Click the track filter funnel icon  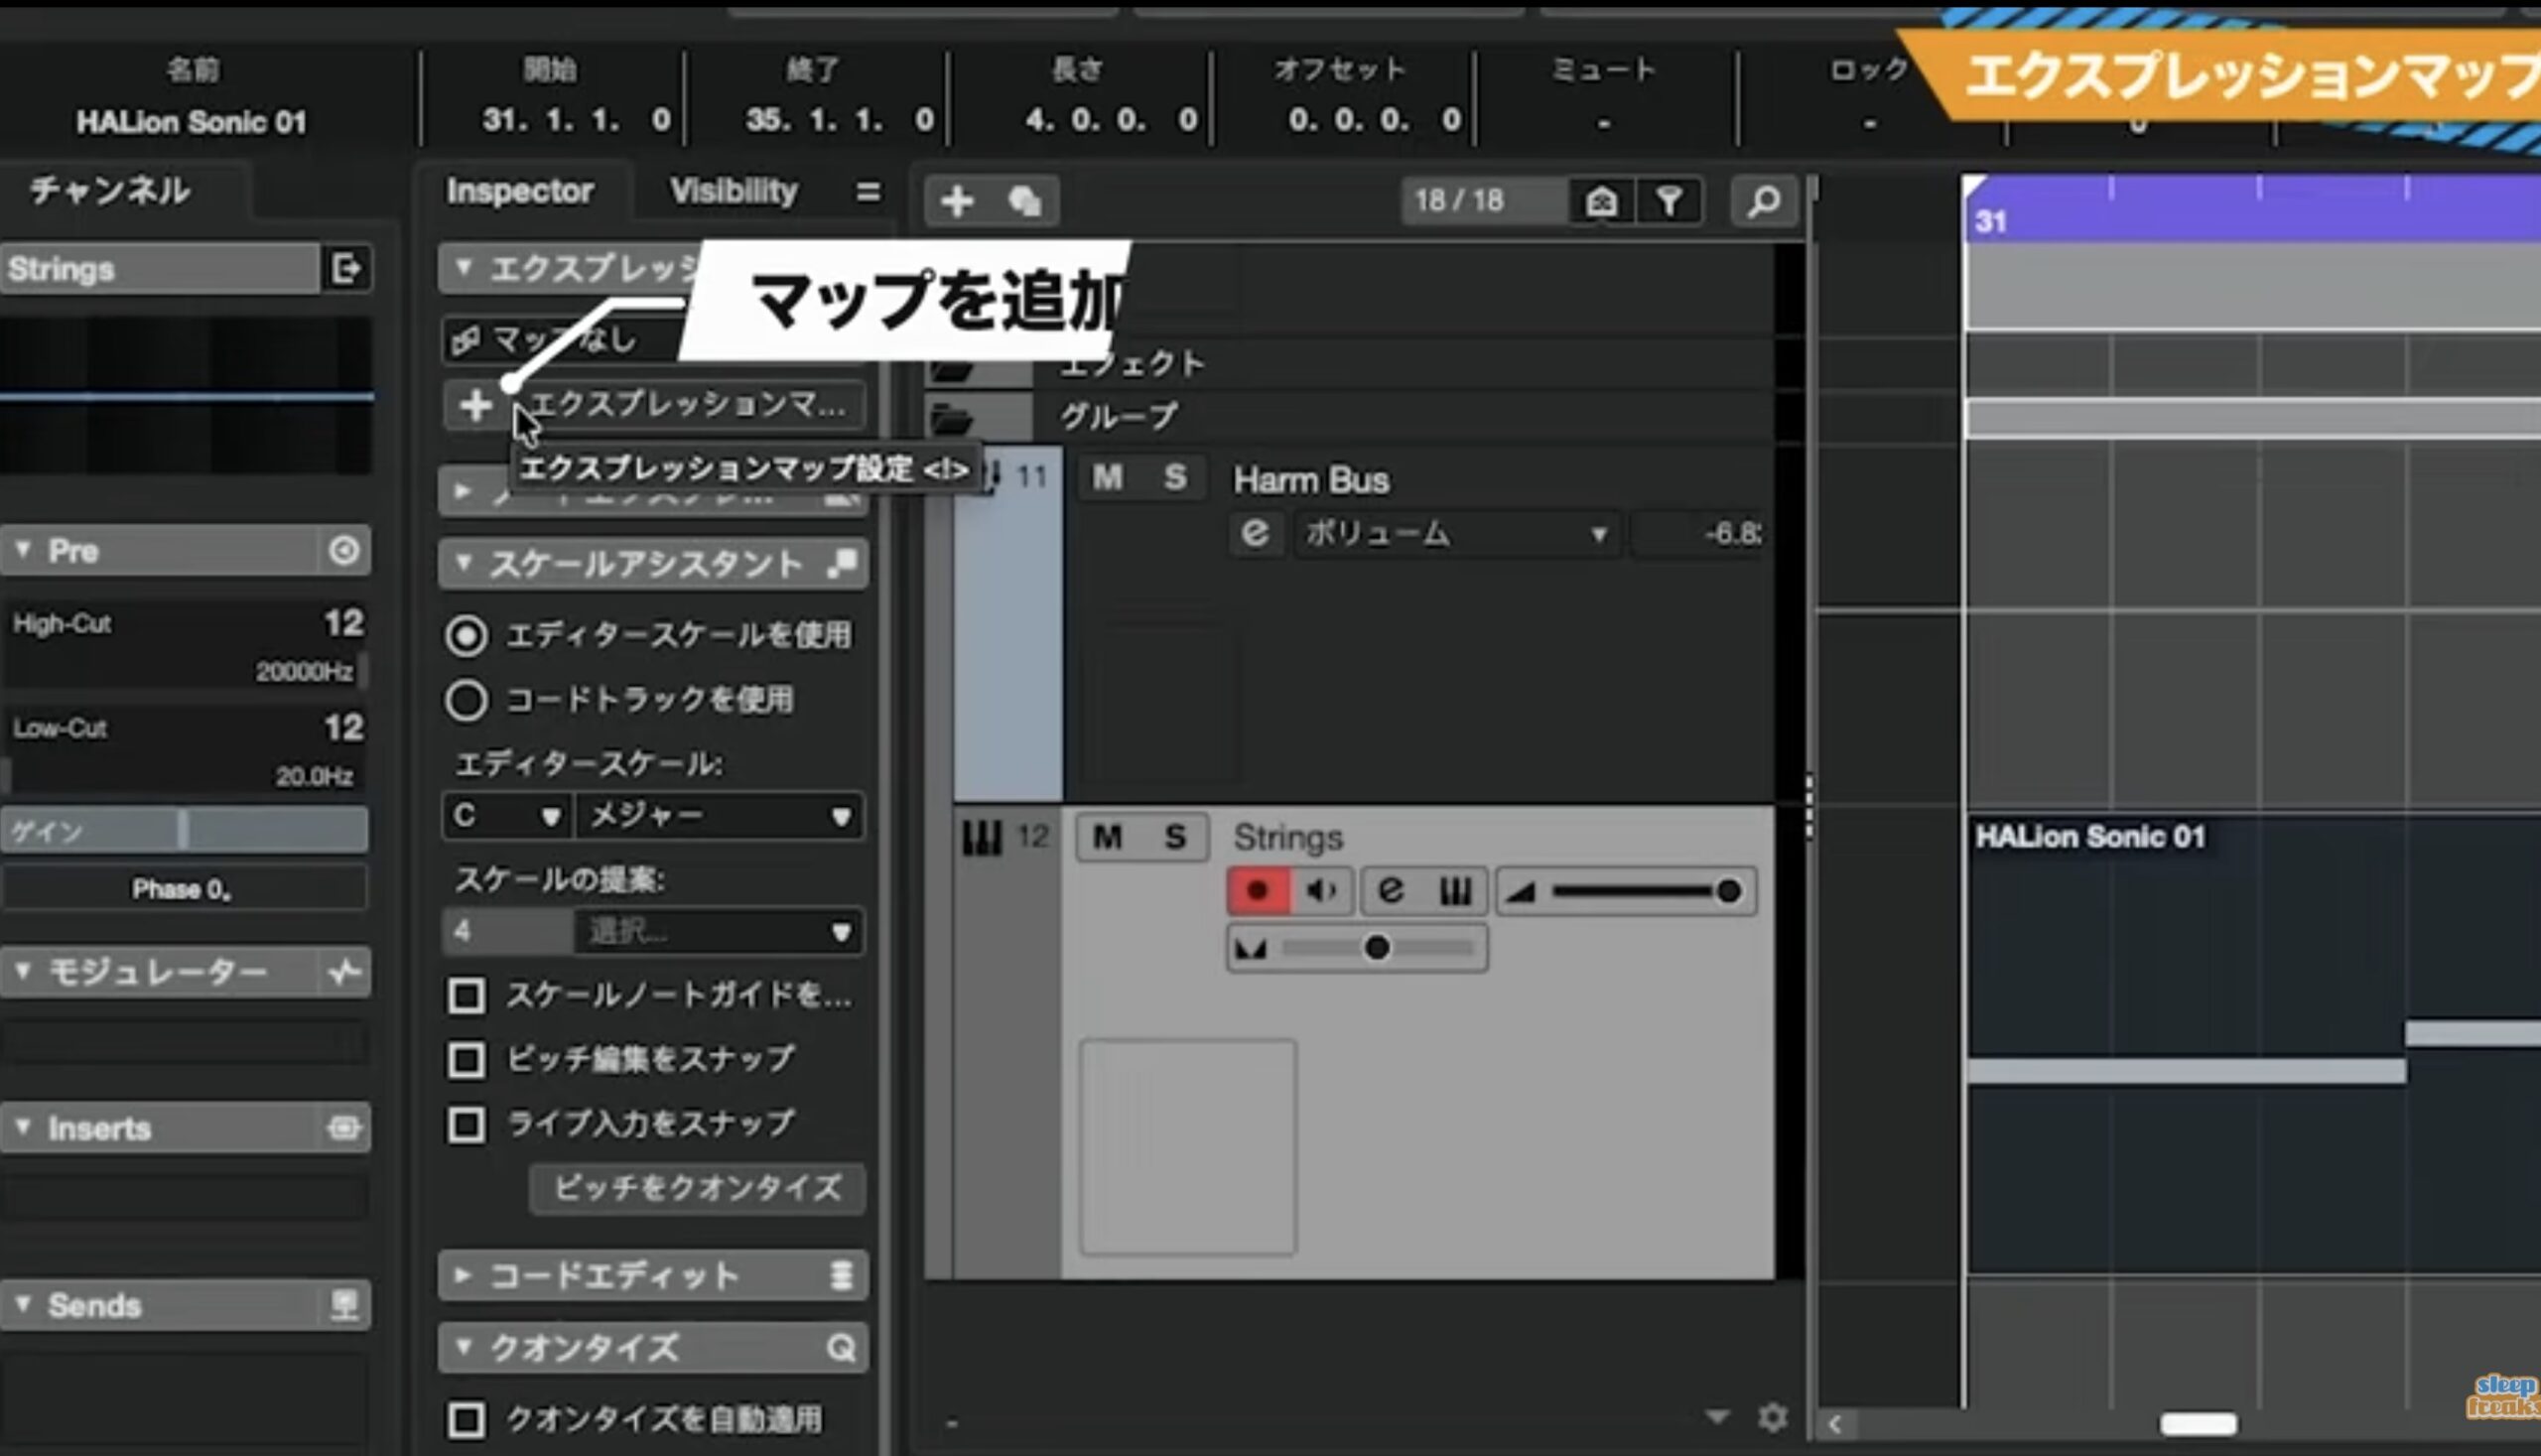[1669, 200]
